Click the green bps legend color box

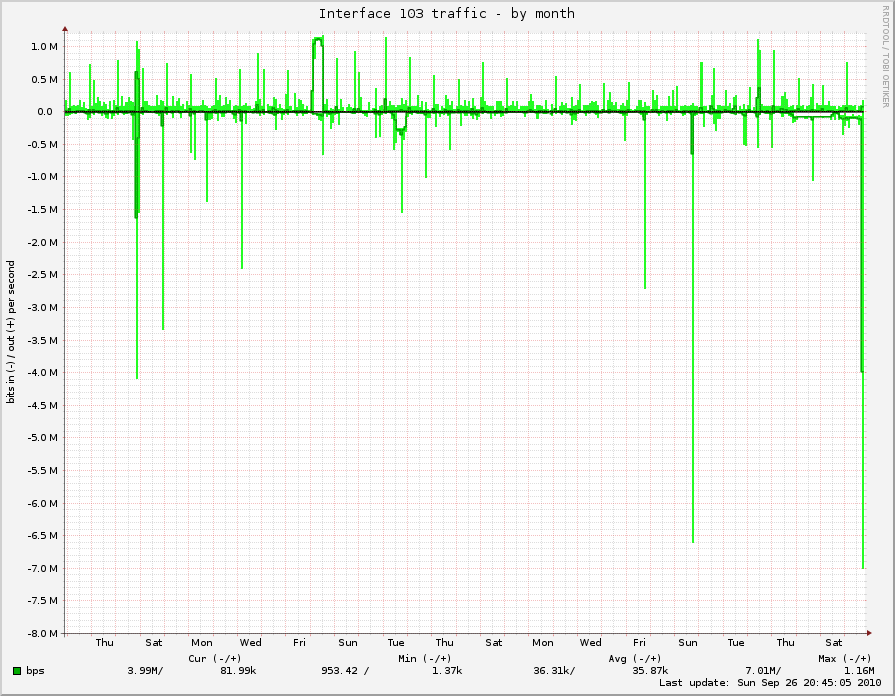(18, 670)
